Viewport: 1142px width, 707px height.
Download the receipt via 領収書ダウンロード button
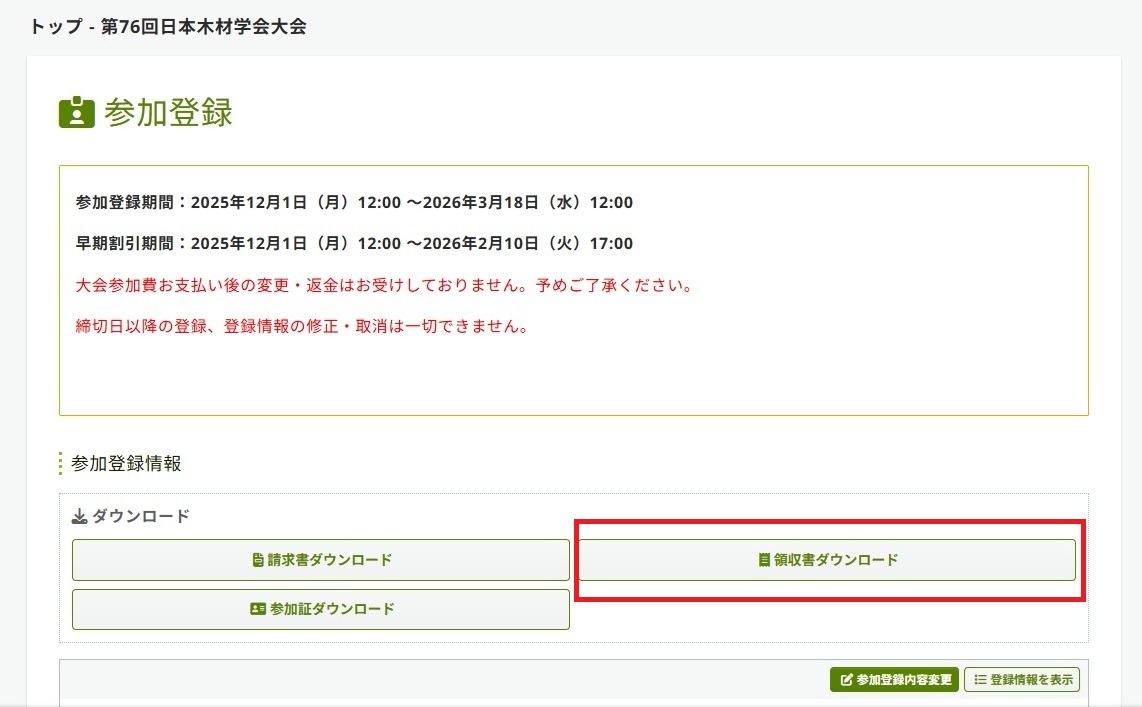(x=827, y=560)
